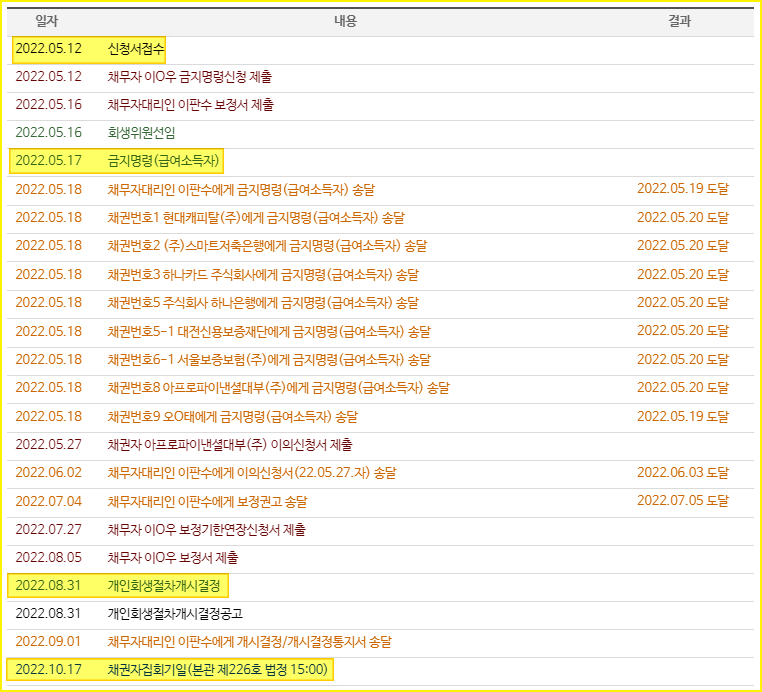Image resolution: width=762 pixels, height=692 pixels.
Task: Click date 2022.05.16 beside 회생위원선임
Action: [x=49, y=133]
